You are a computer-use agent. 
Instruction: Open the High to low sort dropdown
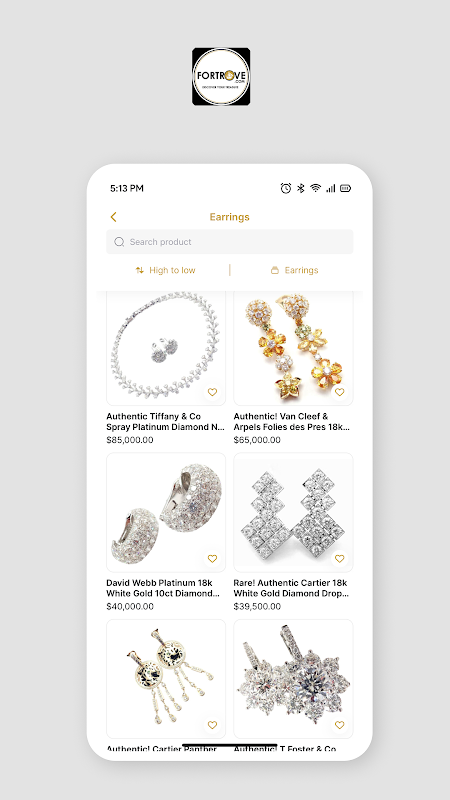[165, 270]
